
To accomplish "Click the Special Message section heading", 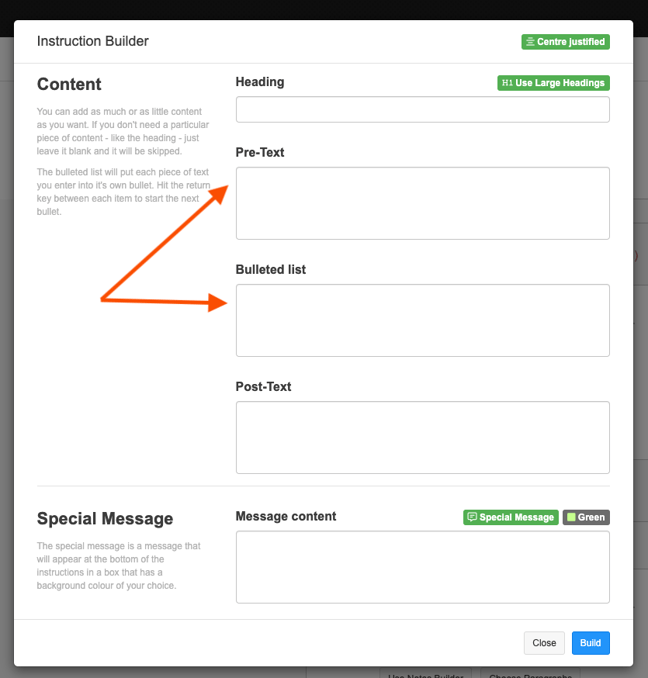I will 105,518.
